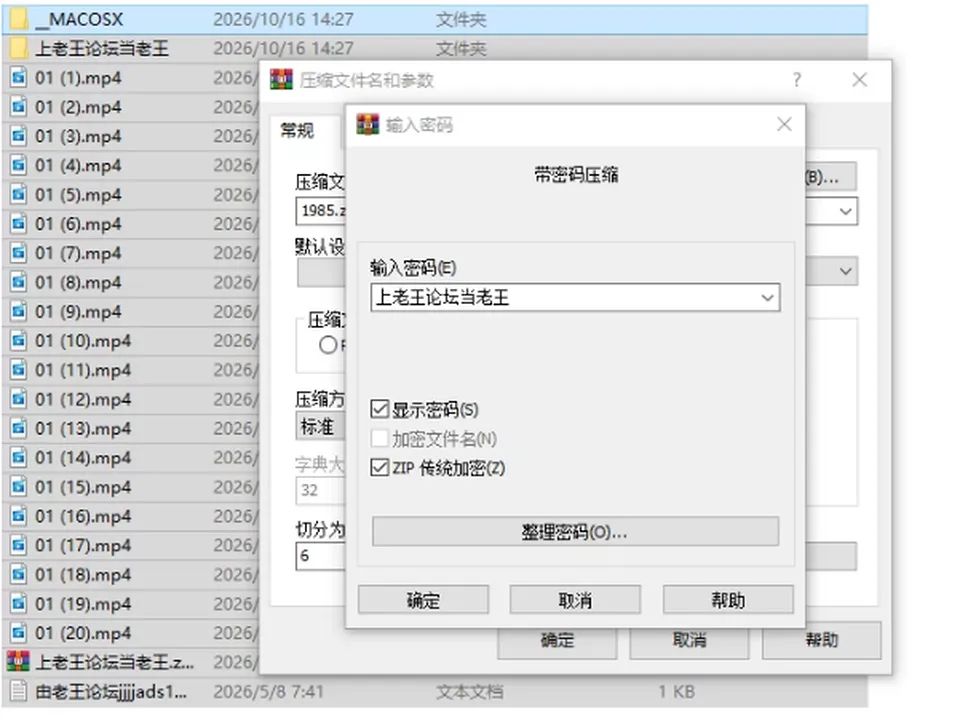
Task: Click 确定 in the 输入密码 dialog
Action: click(x=423, y=600)
